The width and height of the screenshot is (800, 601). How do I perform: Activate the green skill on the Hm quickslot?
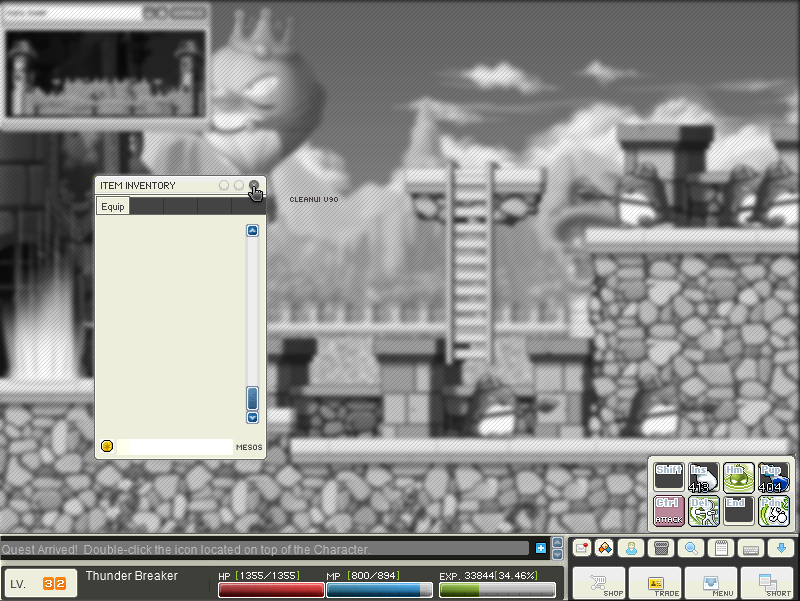click(738, 477)
